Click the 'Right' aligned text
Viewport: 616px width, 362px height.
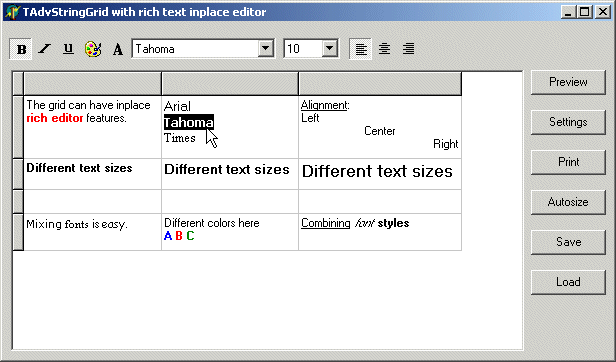[446, 144]
